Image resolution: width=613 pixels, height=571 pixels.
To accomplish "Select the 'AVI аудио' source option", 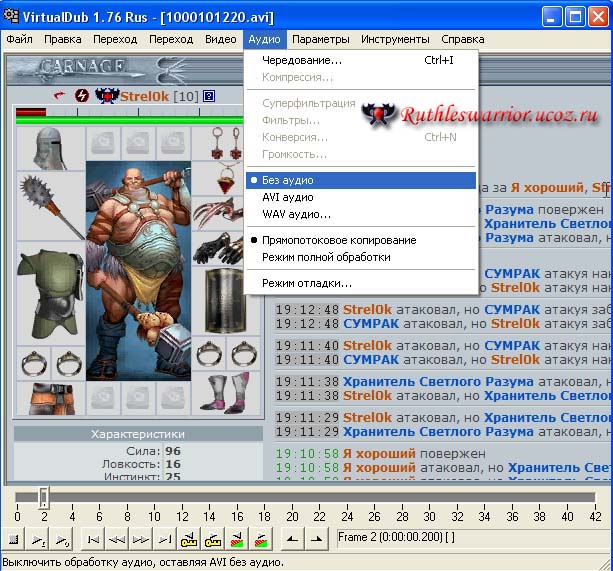I will pos(361,197).
